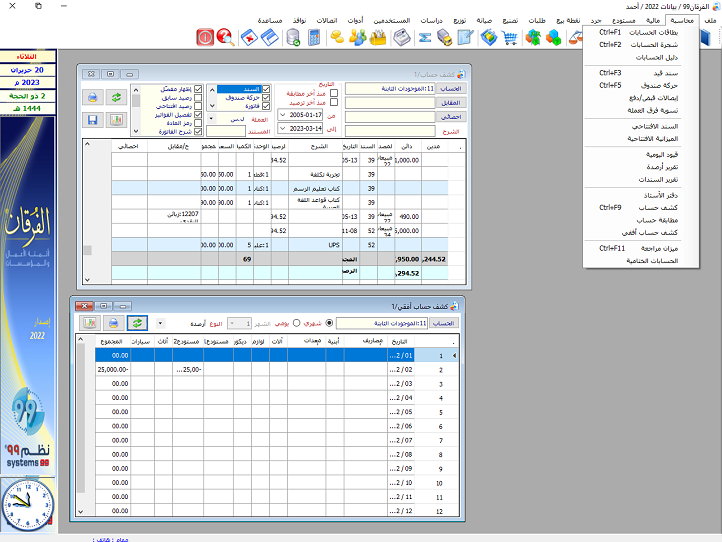Click the floppy disk save icon
This screenshot has width=722, height=542.
pyautogui.click(x=93, y=120)
